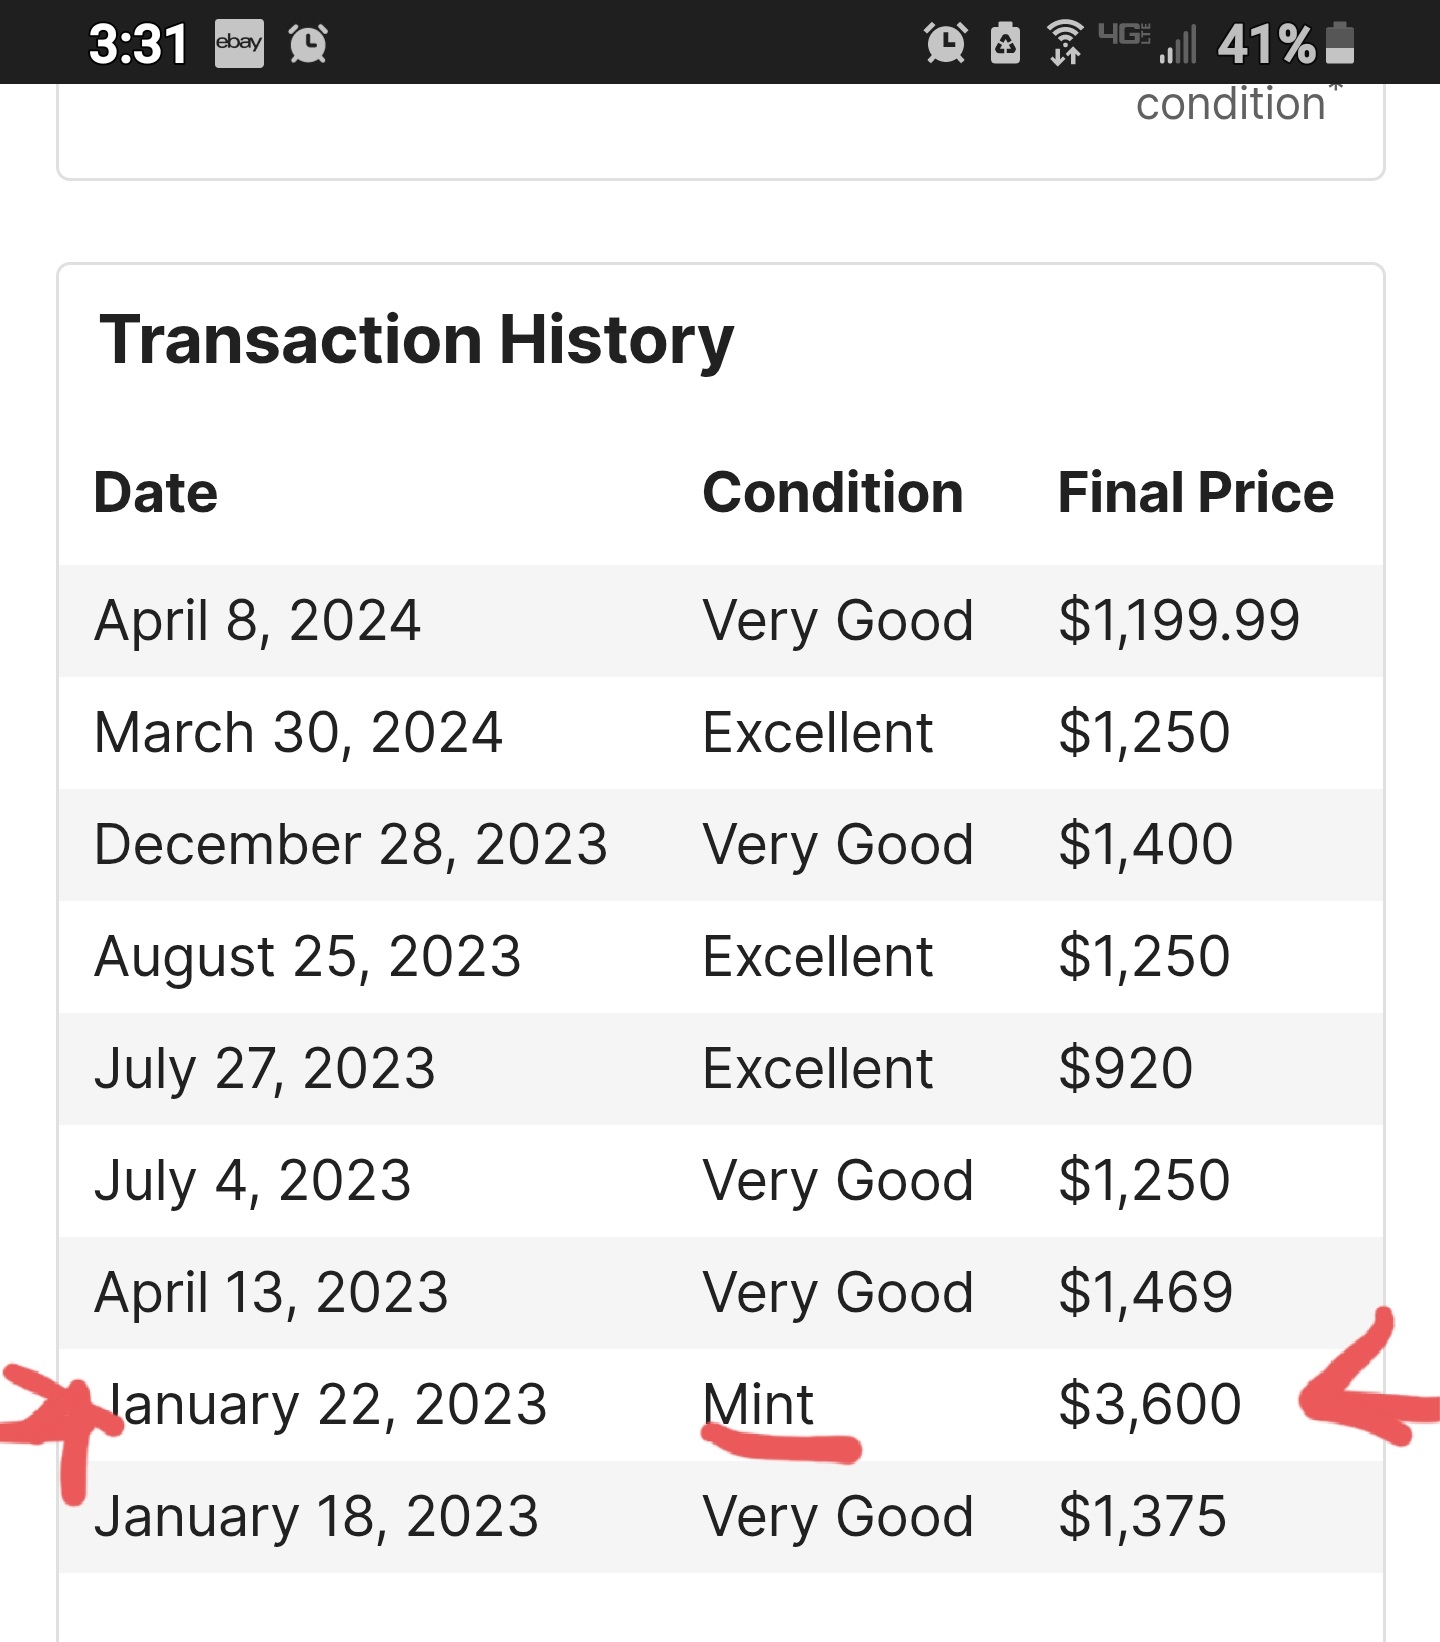
Task: Tap the Wi-Fi signal icon
Action: [1065, 43]
